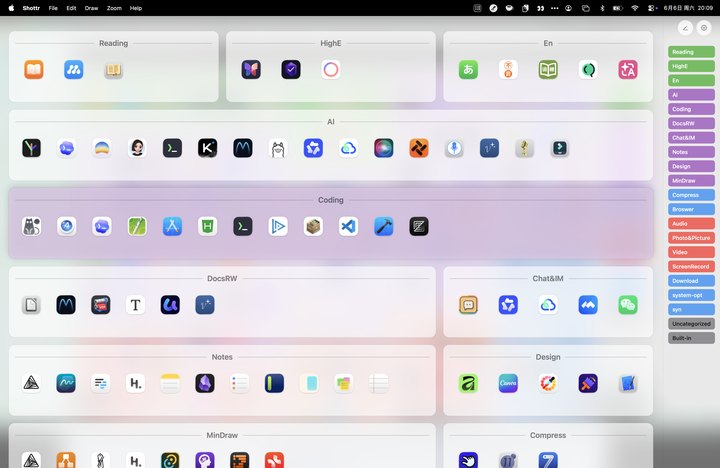720x468 pixels.
Task: Launch the blue triangle play app in Coding
Action: point(278,226)
